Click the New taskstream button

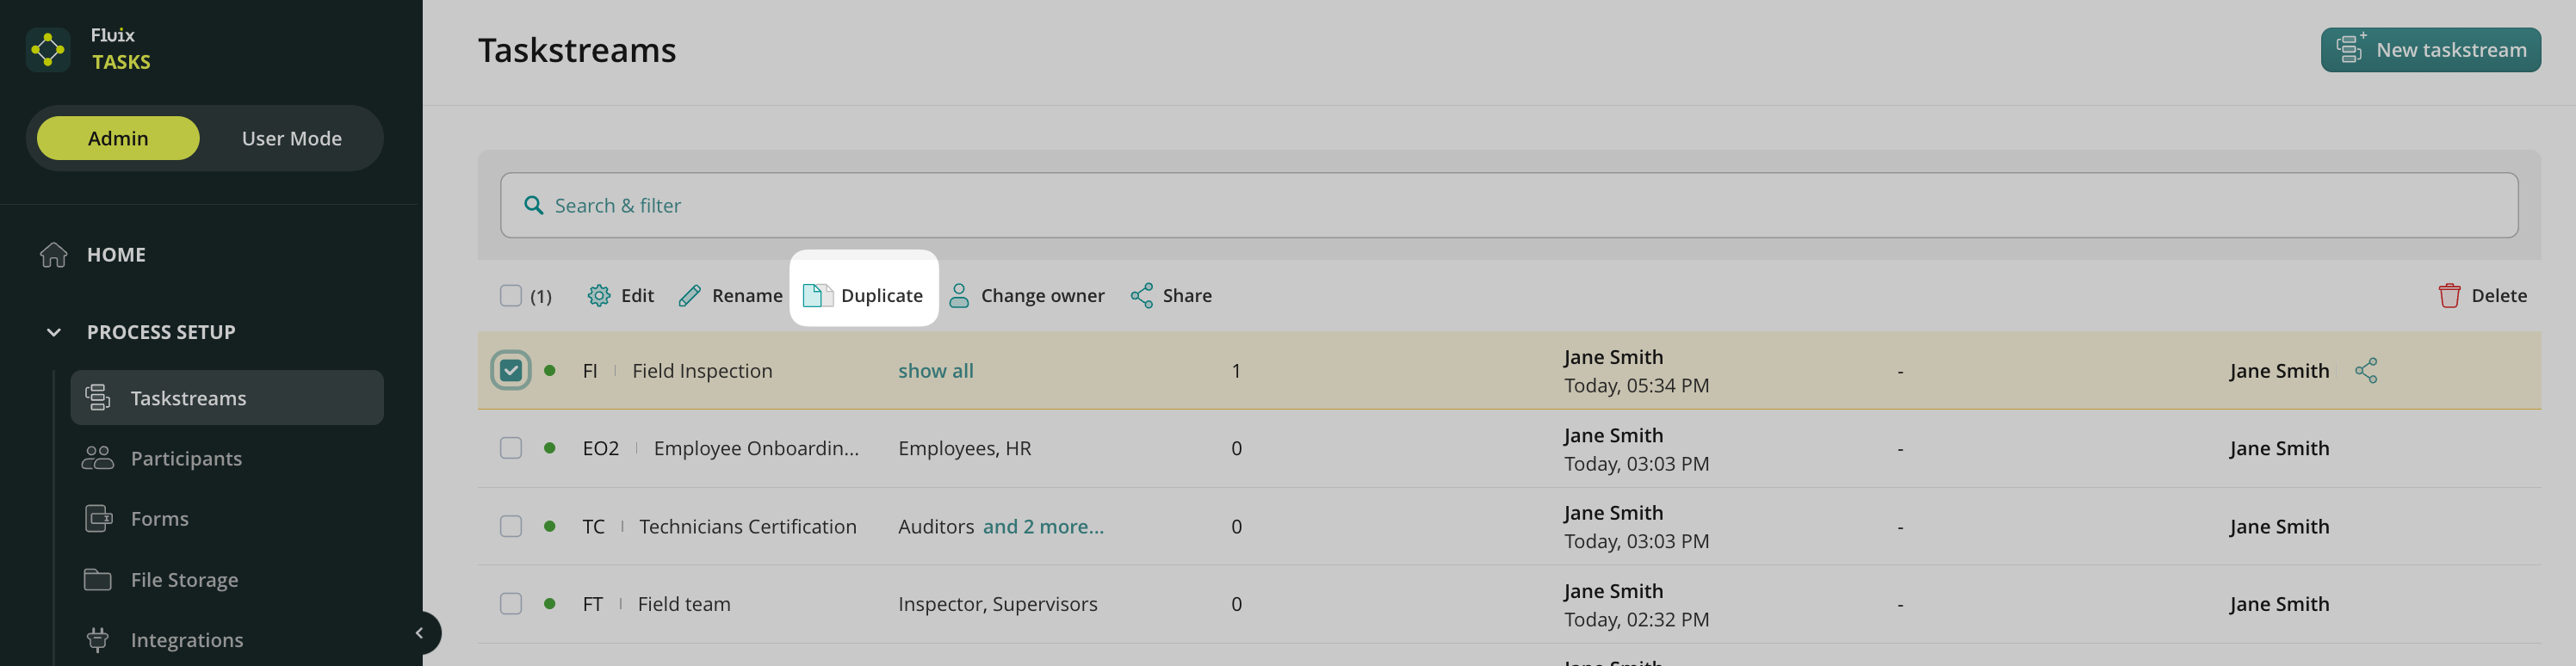pyautogui.click(x=2430, y=50)
